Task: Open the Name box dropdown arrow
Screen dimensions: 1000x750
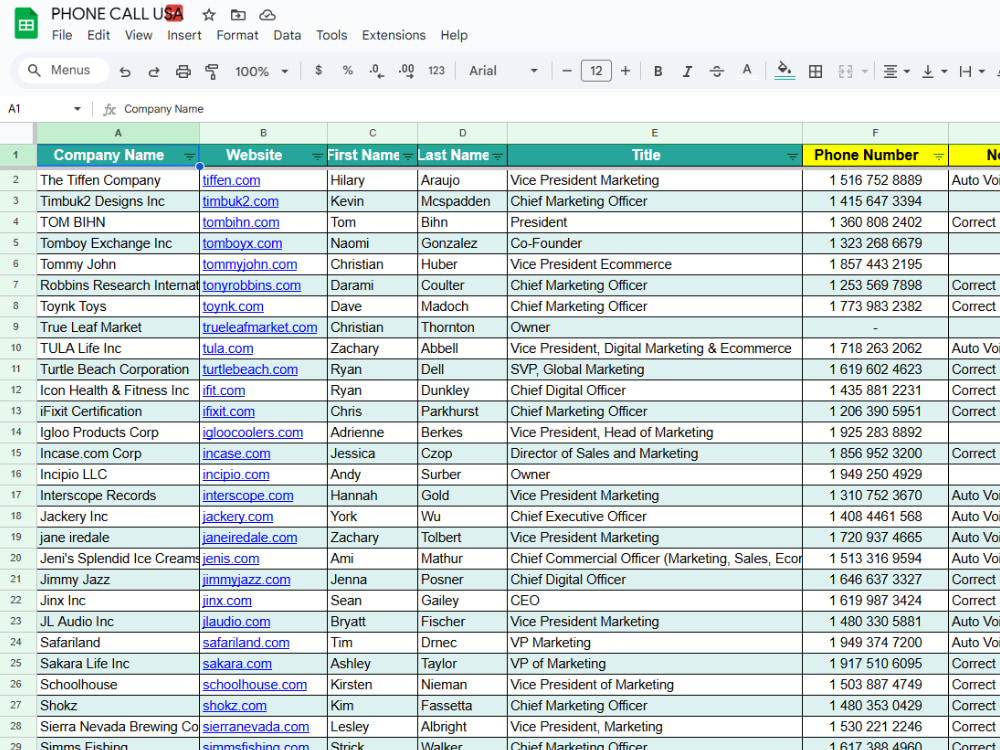Action: pyautogui.click(x=77, y=109)
